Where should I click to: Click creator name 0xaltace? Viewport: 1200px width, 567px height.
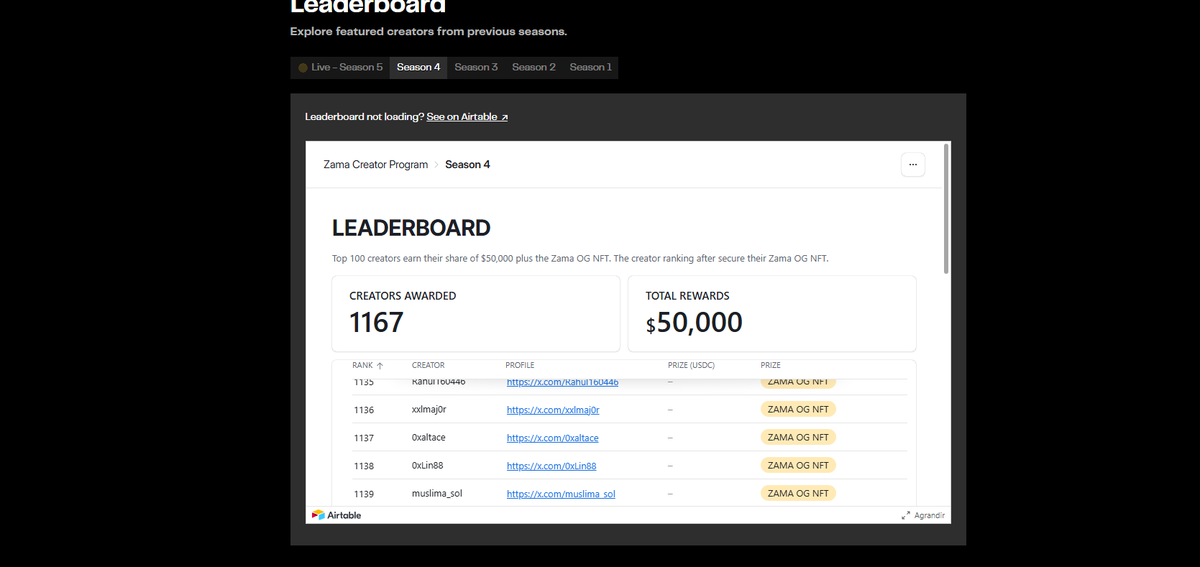tap(430, 438)
